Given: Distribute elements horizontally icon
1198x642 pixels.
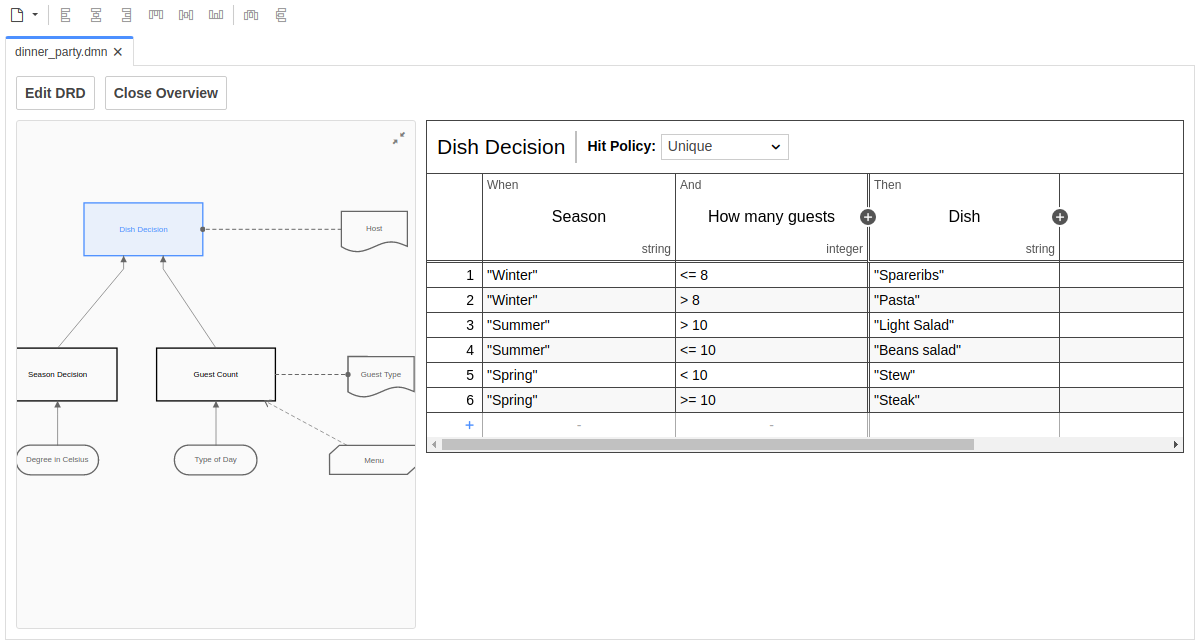Looking at the screenshot, I should click(251, 15).
